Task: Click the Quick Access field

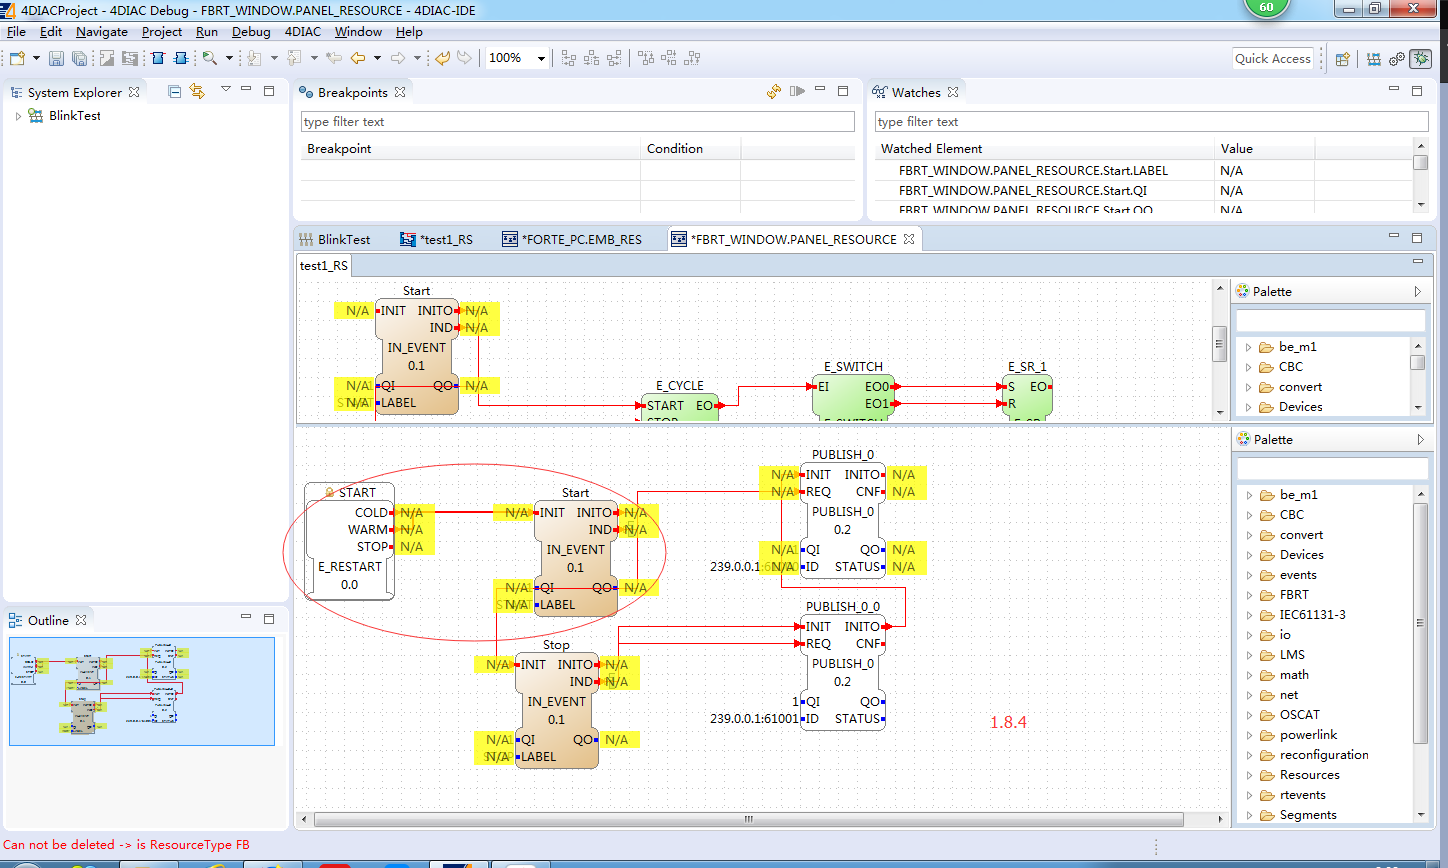Action: [x=1273, y=59]
